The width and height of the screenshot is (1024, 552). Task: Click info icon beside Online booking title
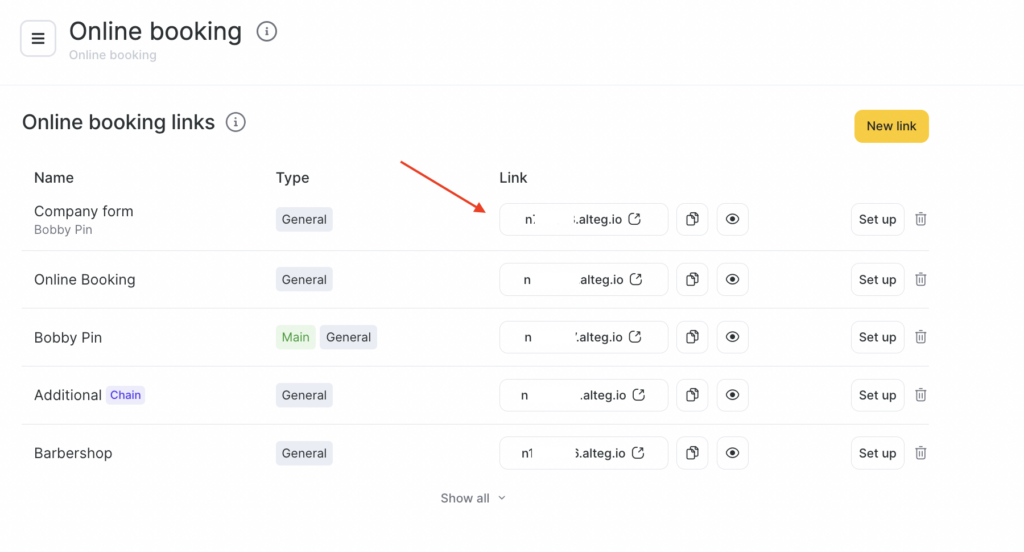tap(267, 32)
